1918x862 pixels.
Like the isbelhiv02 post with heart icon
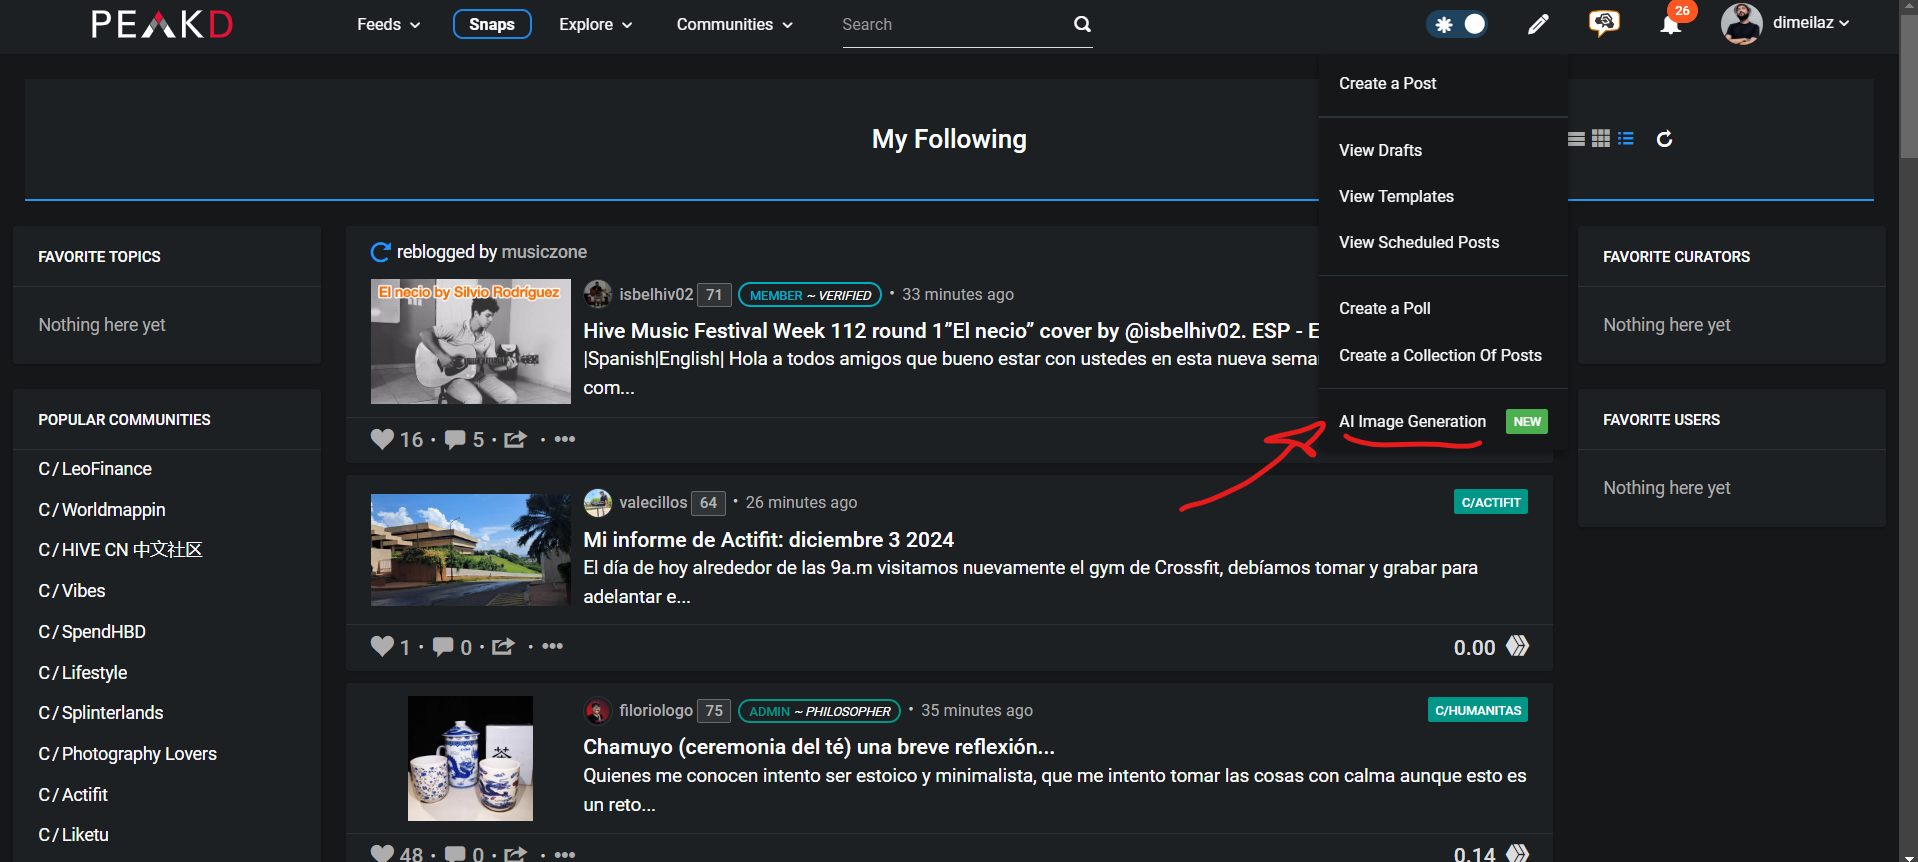382,439
